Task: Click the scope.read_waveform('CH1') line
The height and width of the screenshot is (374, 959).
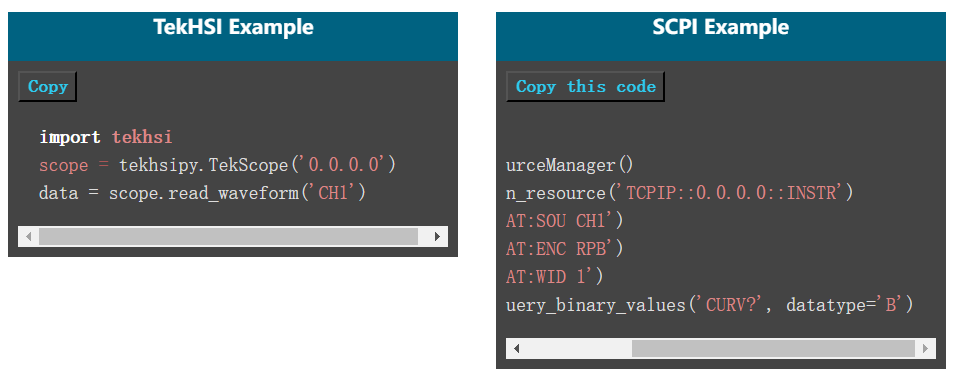Action: [202, 193]
